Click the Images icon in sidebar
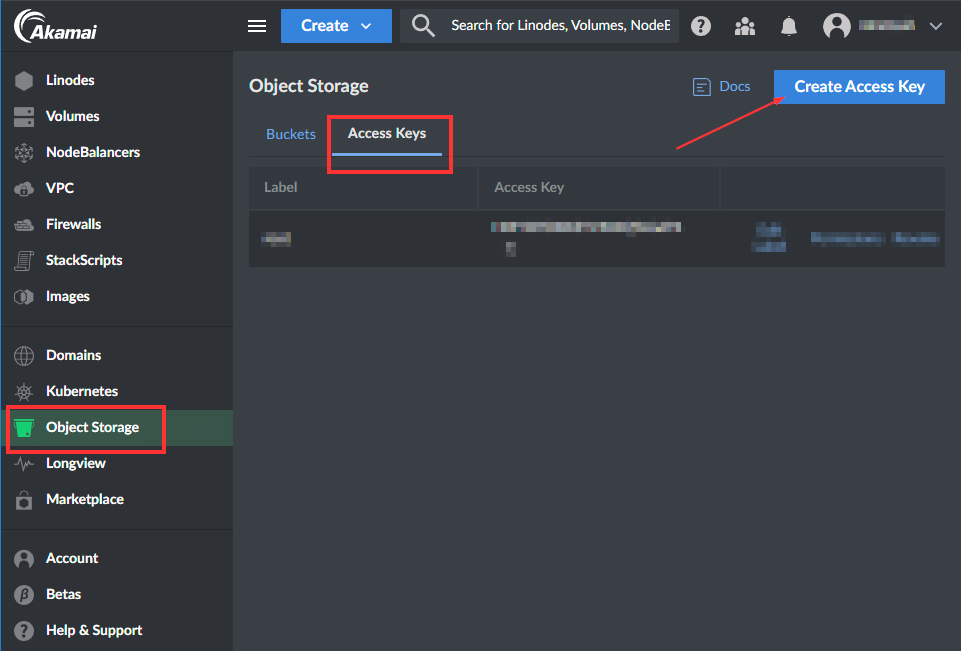 pyautogui.click(x=24, y=297)
